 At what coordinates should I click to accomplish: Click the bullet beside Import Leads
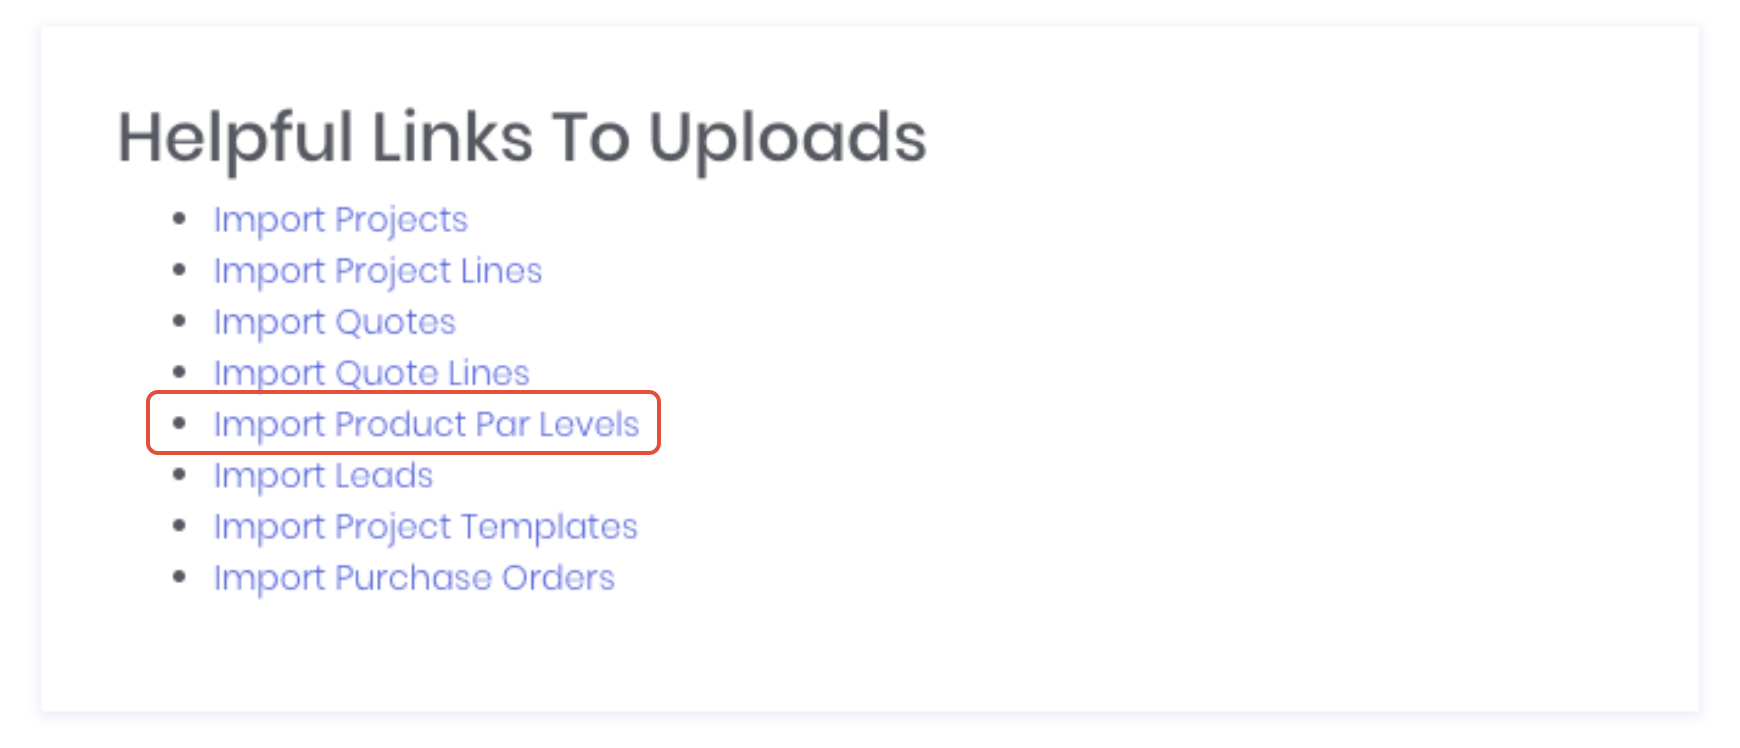[180, 475]
